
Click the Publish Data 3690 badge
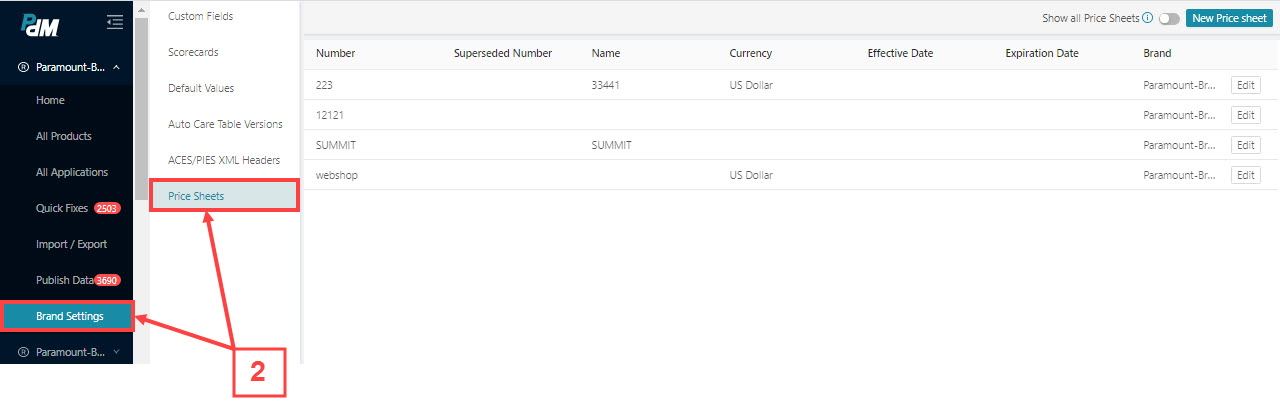[107, 280]
